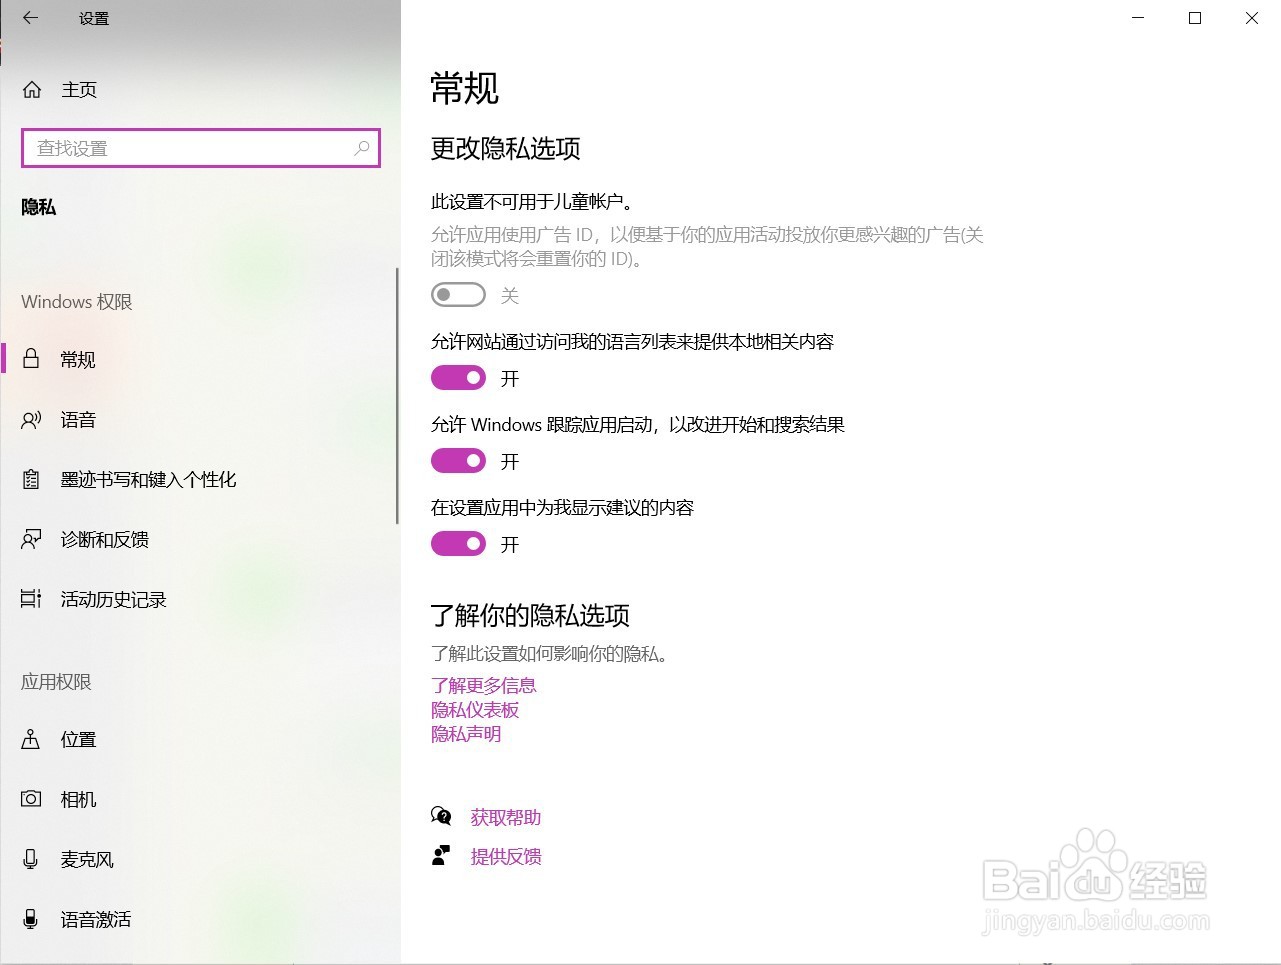Click the 了解此设置如何影响你的隐私 text
1281x965 pixels.
pyautogui.click(x=550, y=654)
